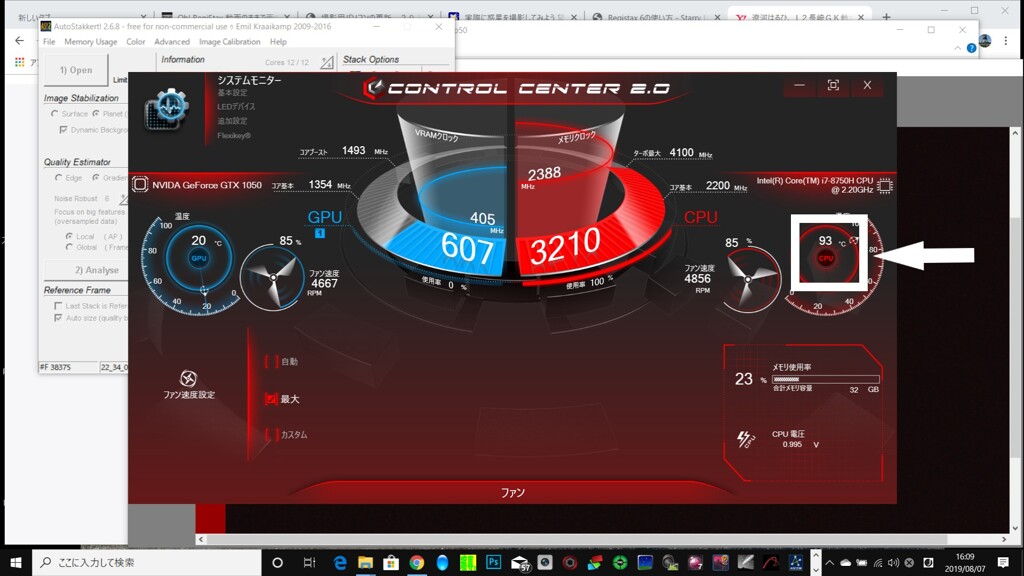Select the Local (AP) radio button
This screenshot has height=576, width=1024.
coord(69,236)
